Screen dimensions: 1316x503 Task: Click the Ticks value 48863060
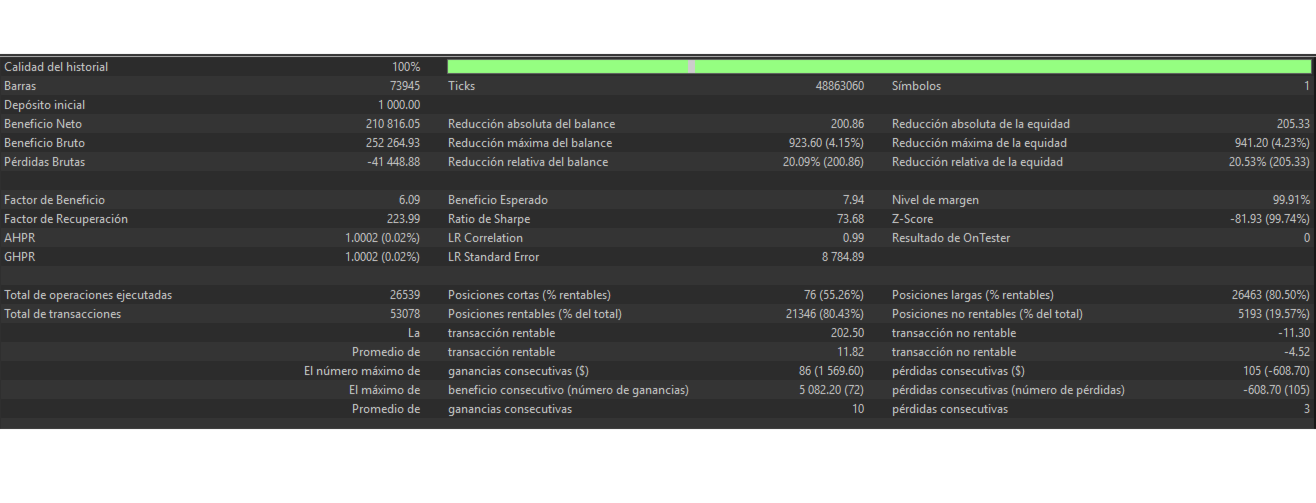840,86
